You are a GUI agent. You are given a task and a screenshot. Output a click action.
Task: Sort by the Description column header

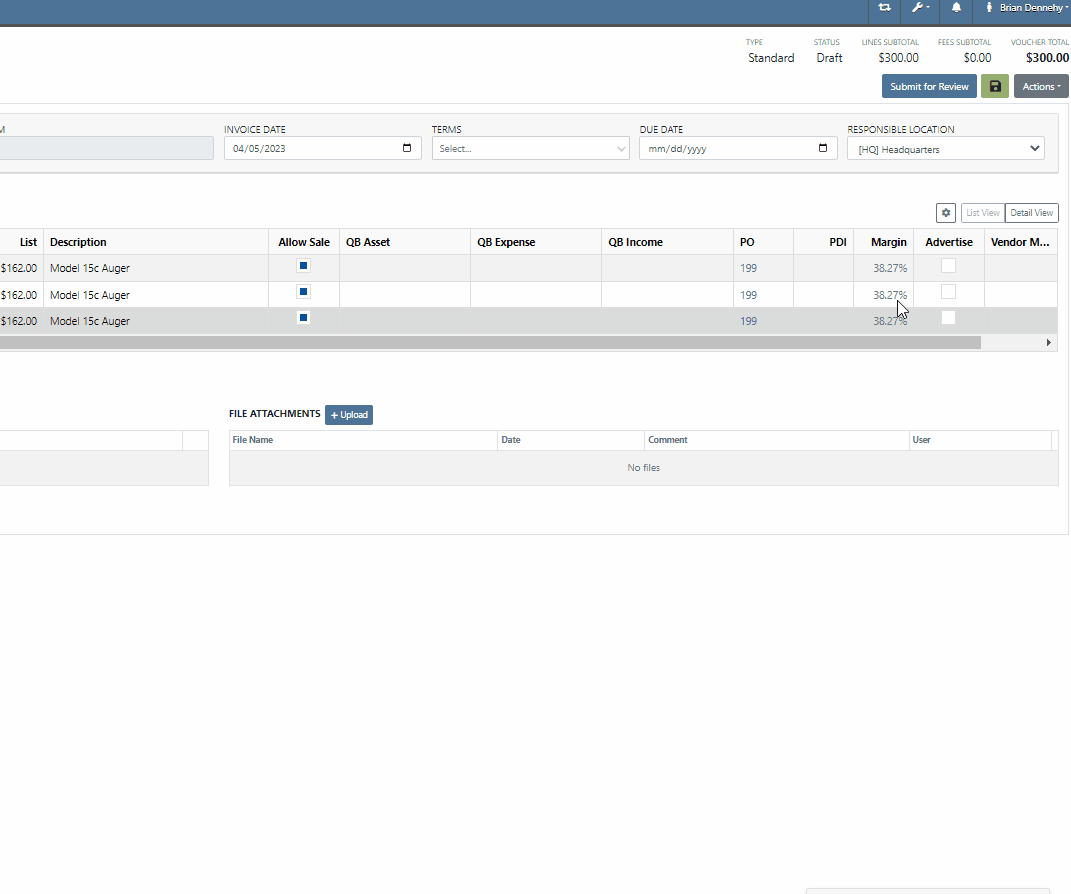pos(156,242)
